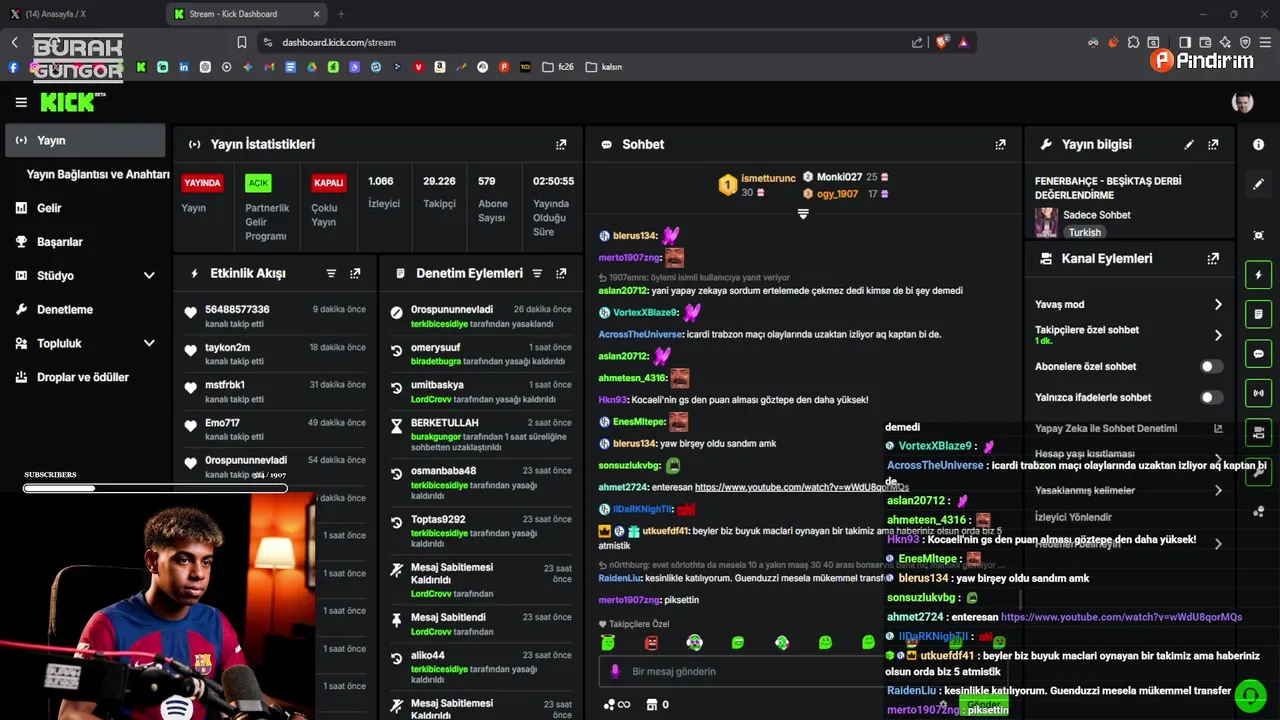Click the points infinity icon below message box
The width and height of the screenshot is (1280, 720).
pos(617,704)
